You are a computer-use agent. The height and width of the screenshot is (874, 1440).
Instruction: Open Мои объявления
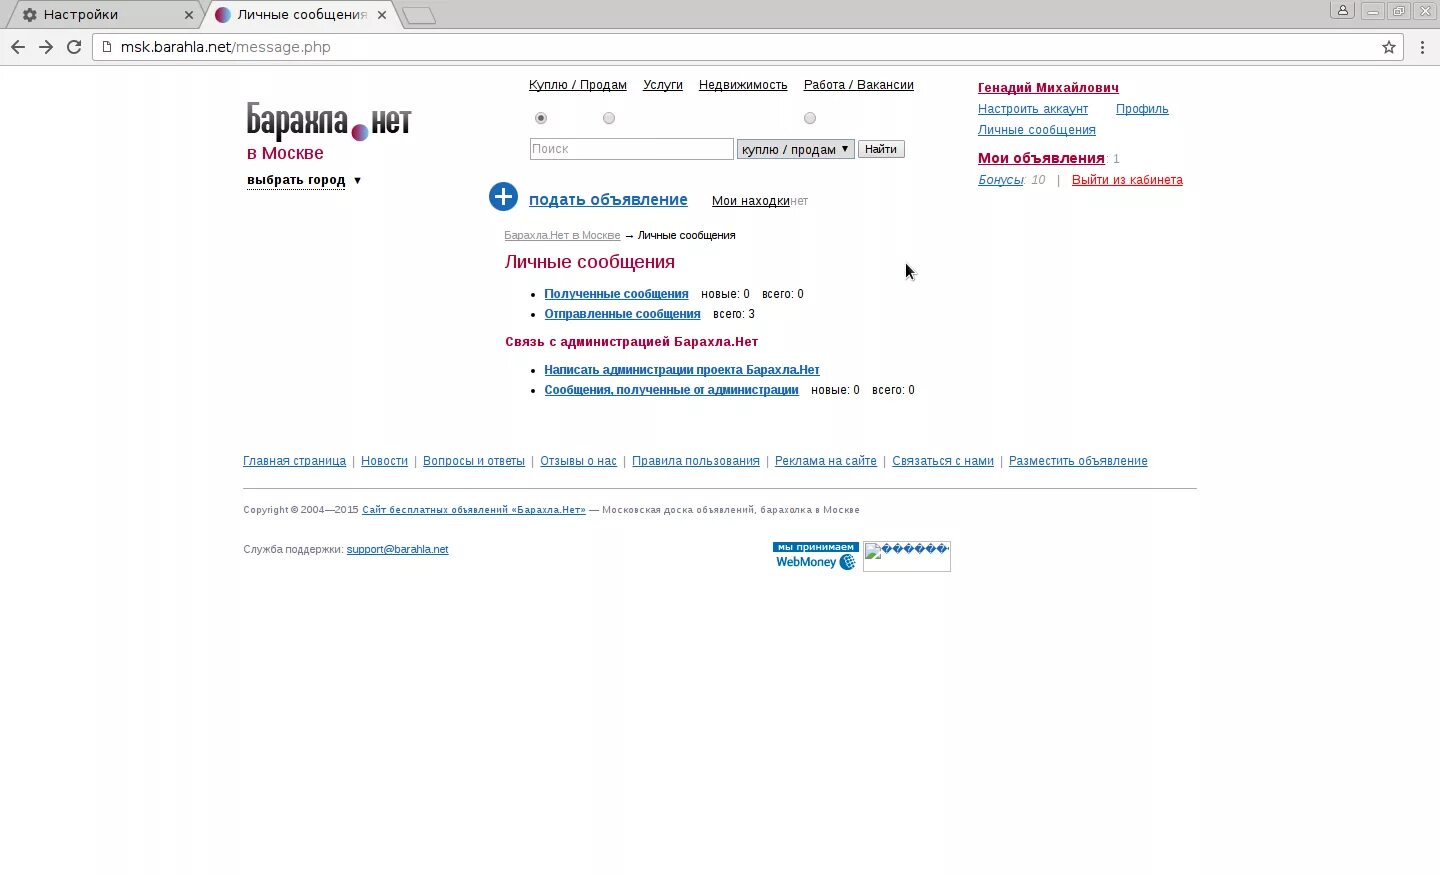click(x=1041, y=158)
